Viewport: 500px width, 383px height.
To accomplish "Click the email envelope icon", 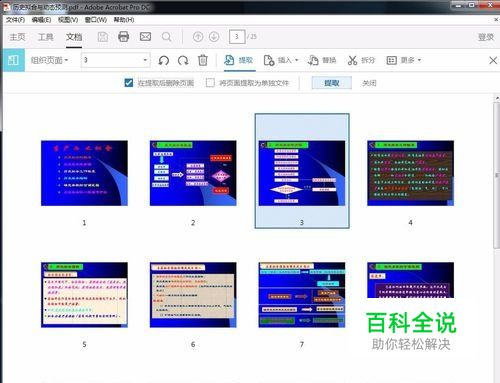I will point(145,36).
